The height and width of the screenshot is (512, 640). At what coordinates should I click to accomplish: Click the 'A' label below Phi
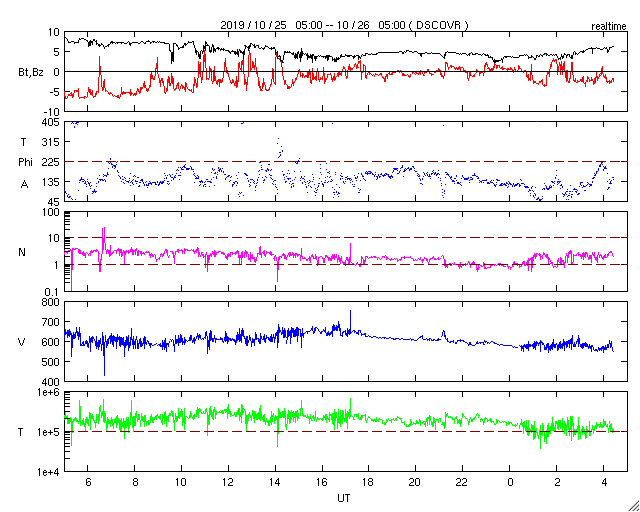click(24, 185)
